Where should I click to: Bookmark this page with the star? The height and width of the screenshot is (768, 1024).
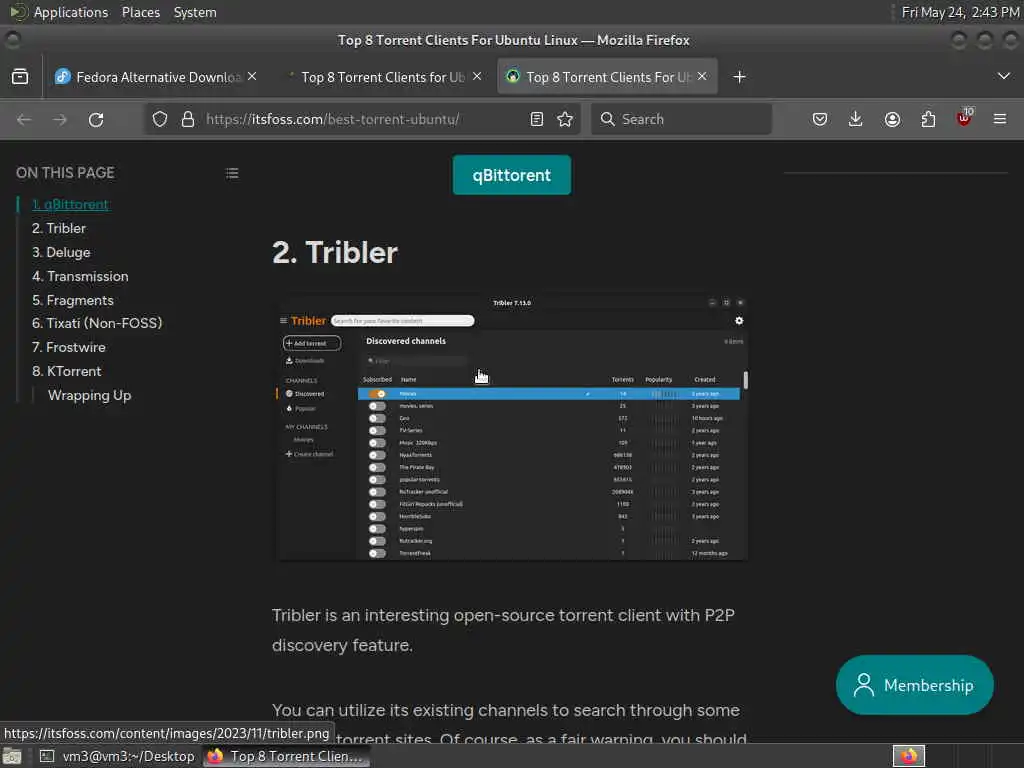coord(566,120)
